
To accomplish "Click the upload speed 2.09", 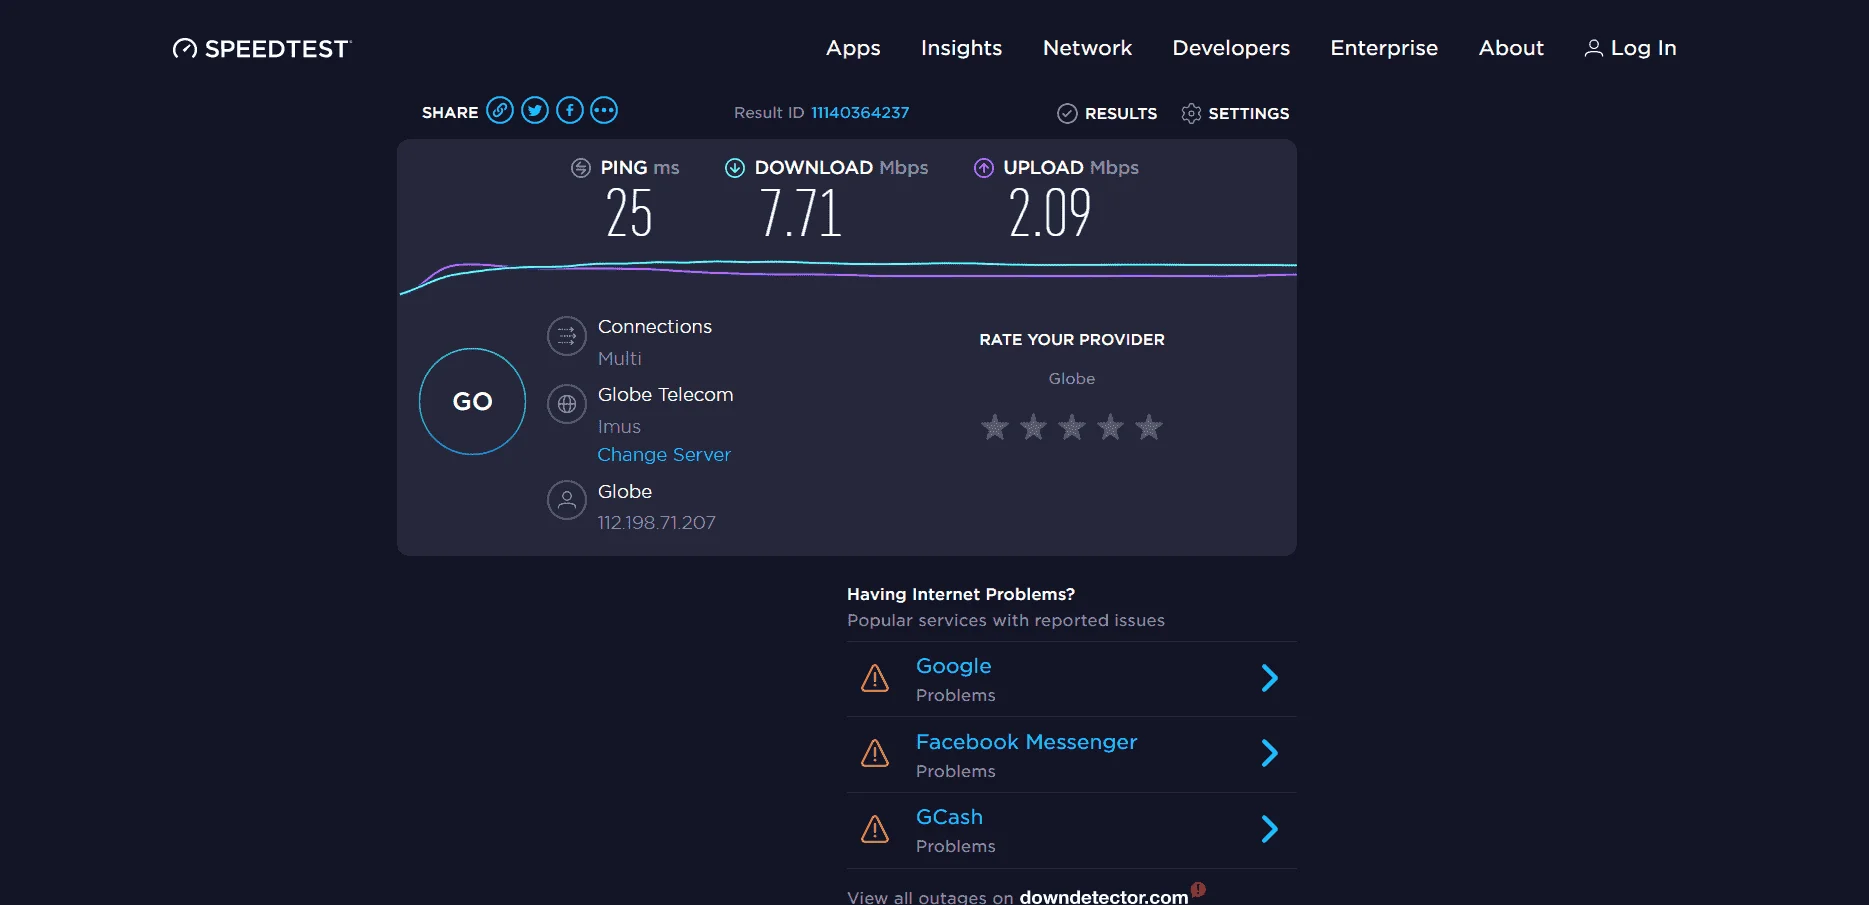I will 1050,213.
